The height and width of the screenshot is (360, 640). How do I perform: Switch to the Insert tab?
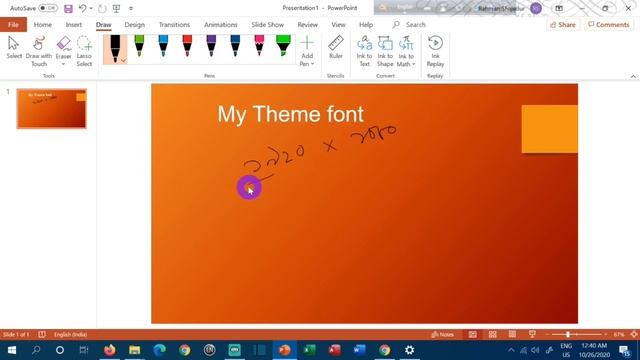coord(74,25)
